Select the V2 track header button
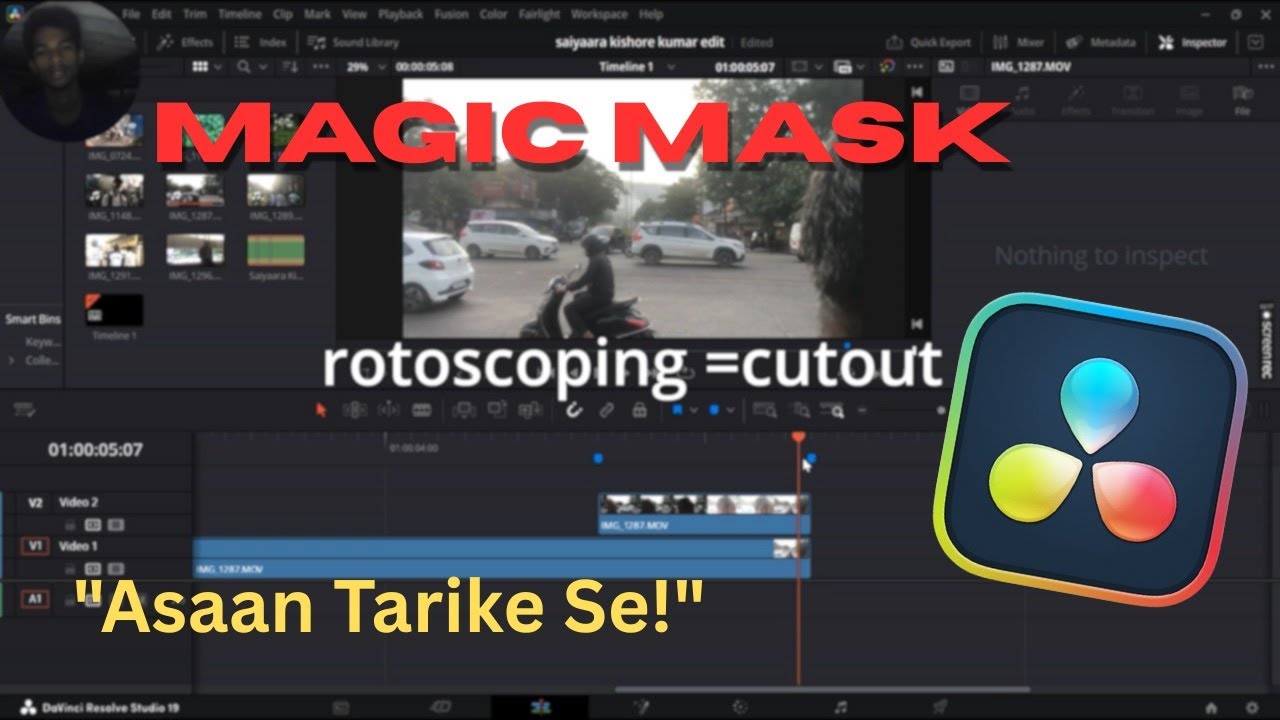This screenshot has width=1280, height=720. pos(35,503)
